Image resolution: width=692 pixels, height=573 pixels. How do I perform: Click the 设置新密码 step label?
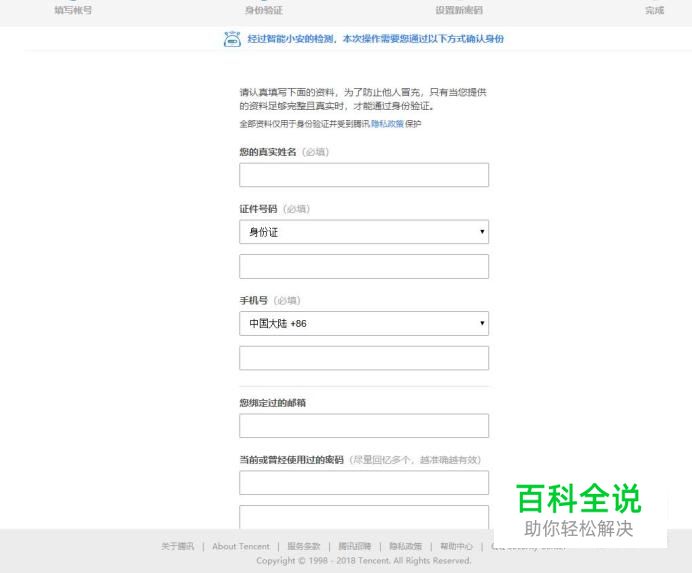click(459, 10)
